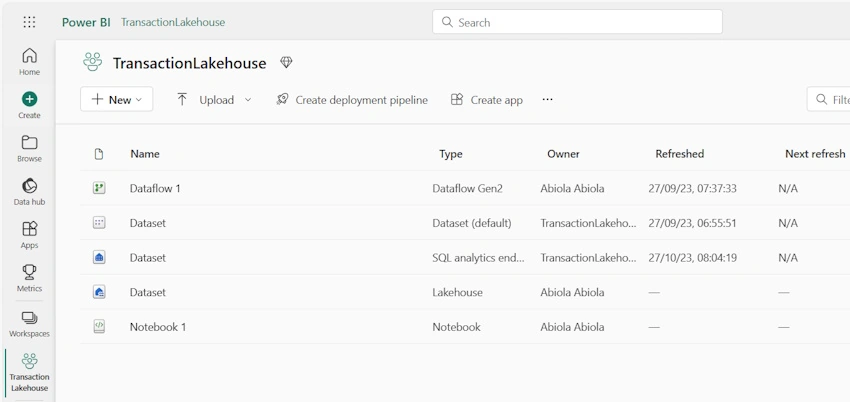Click the magnifier icon in Search box

point(447,22)
